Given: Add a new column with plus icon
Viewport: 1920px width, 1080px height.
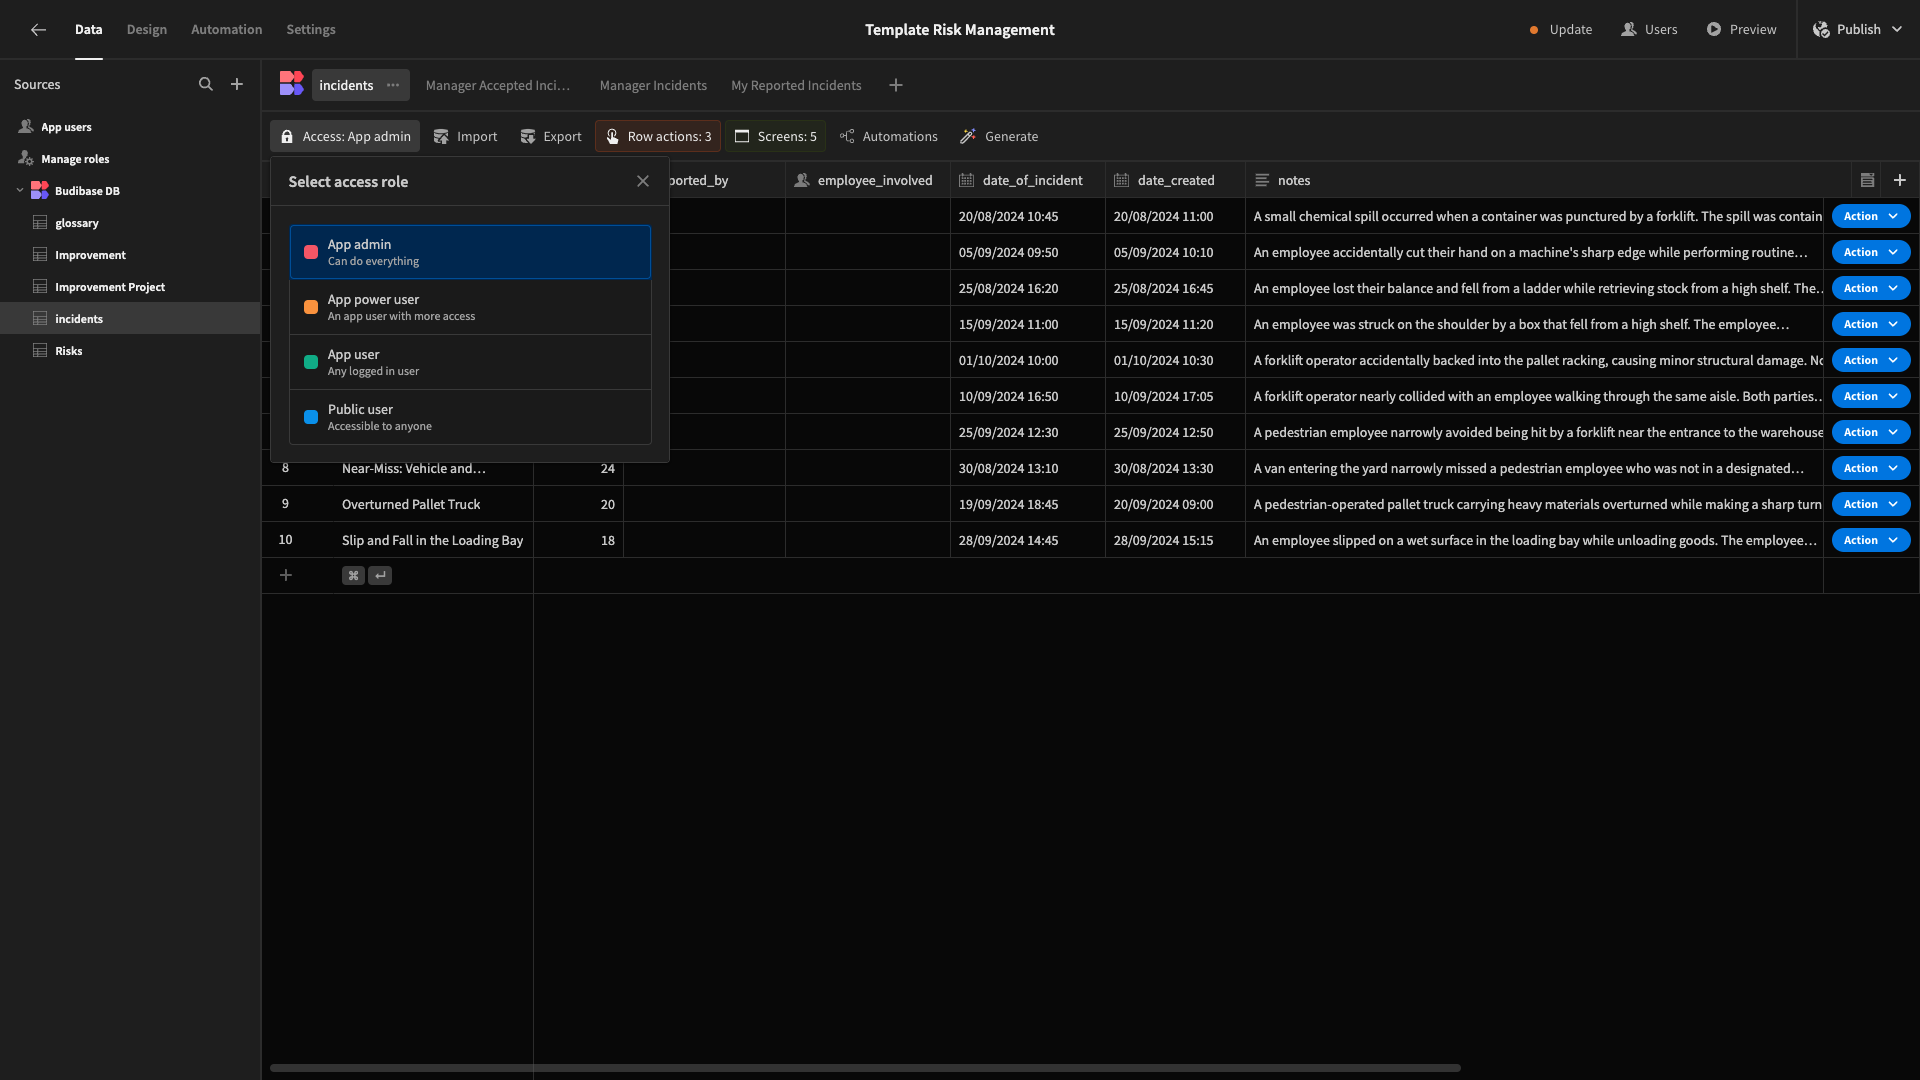Looking at the screenshot, I should (x=1900, y=181).
